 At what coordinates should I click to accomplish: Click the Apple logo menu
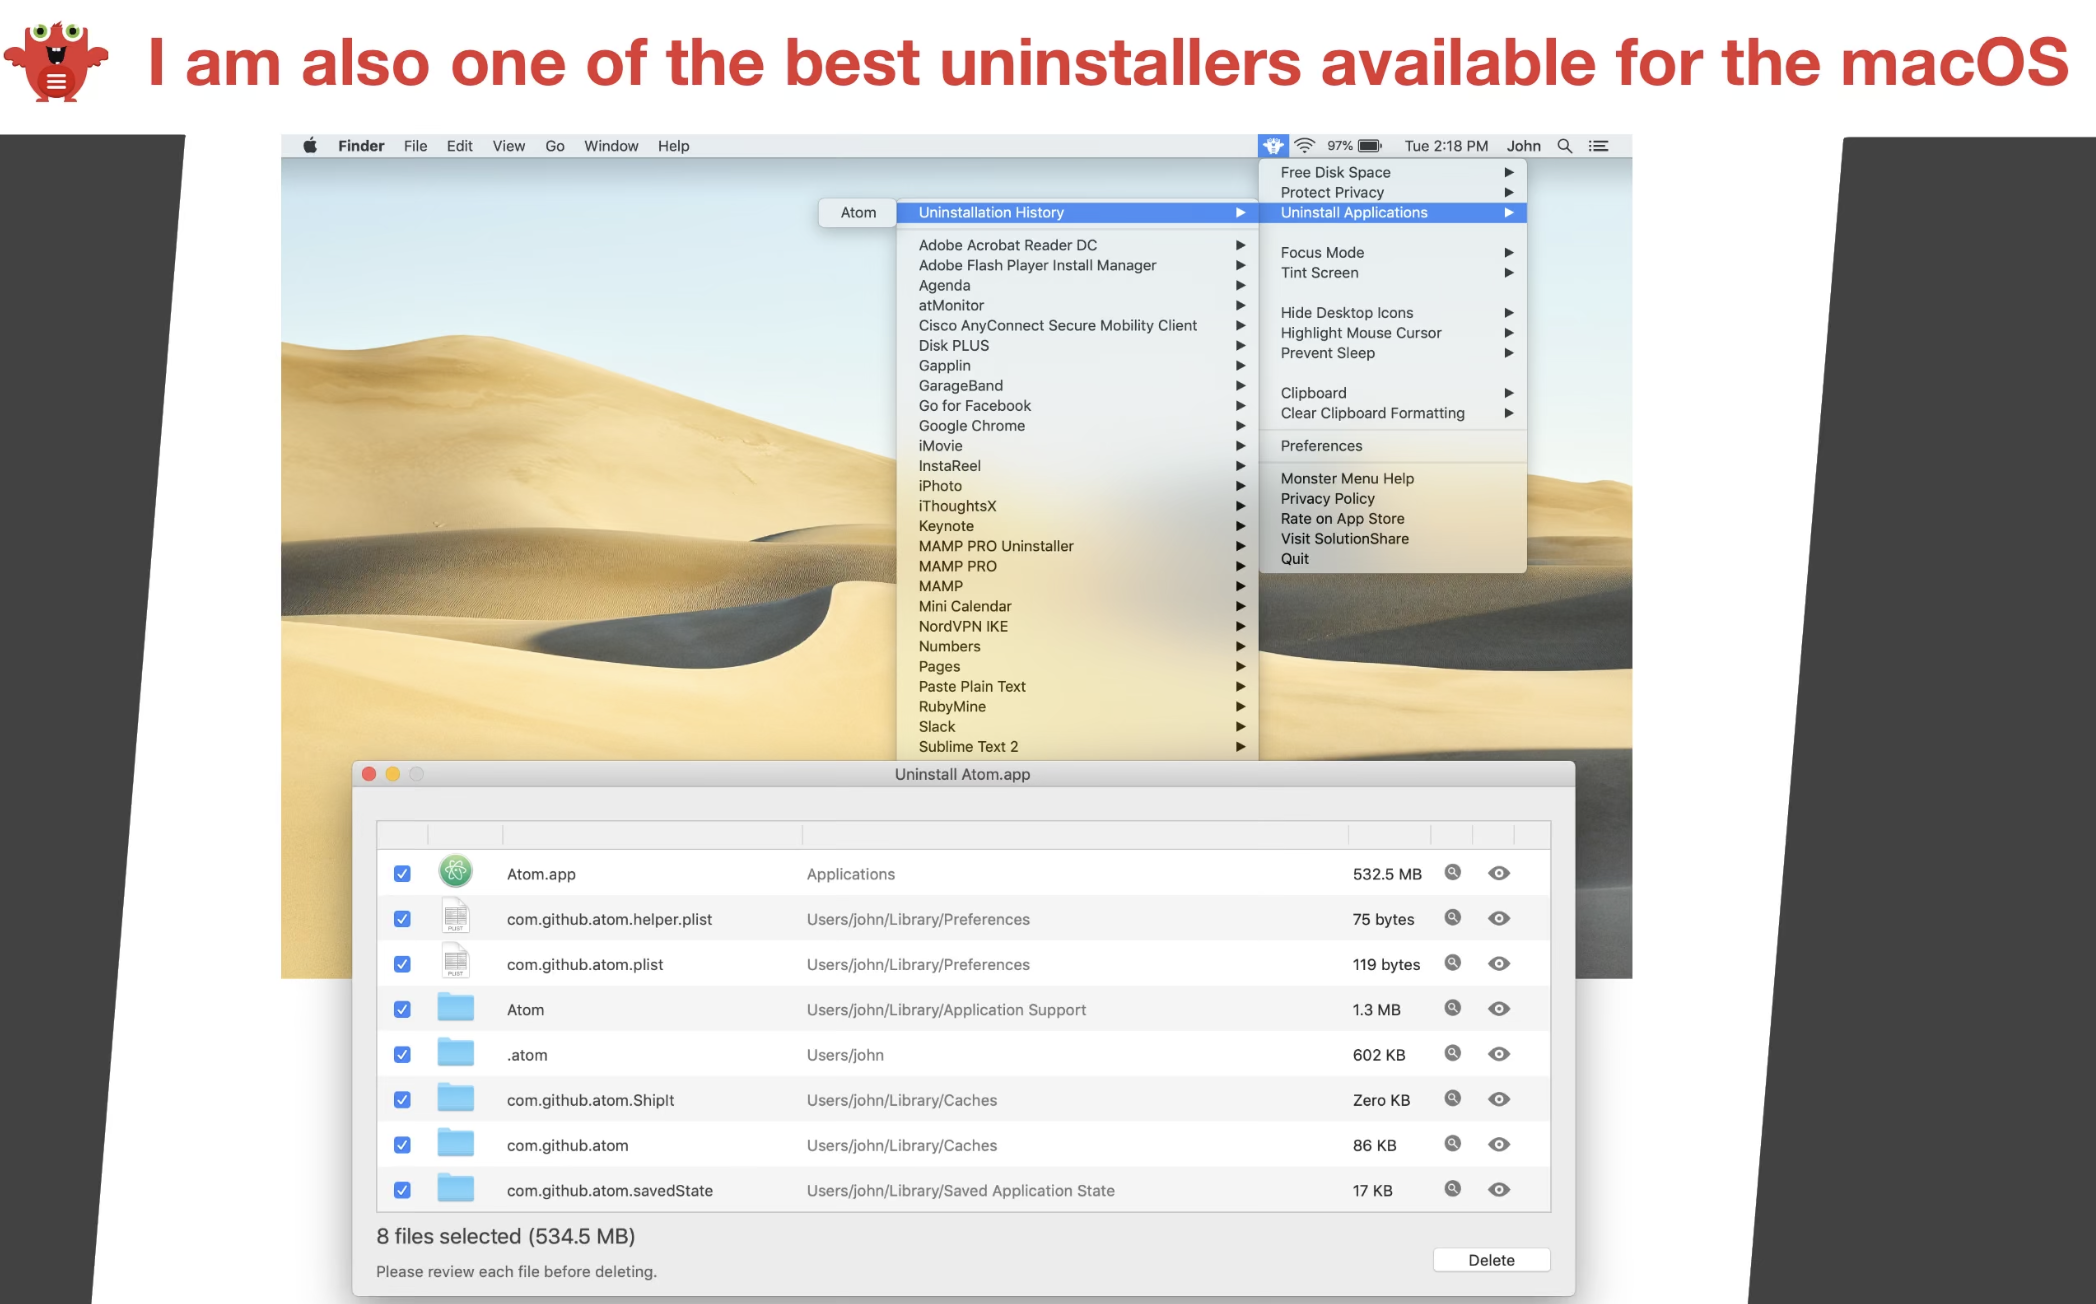310,146
